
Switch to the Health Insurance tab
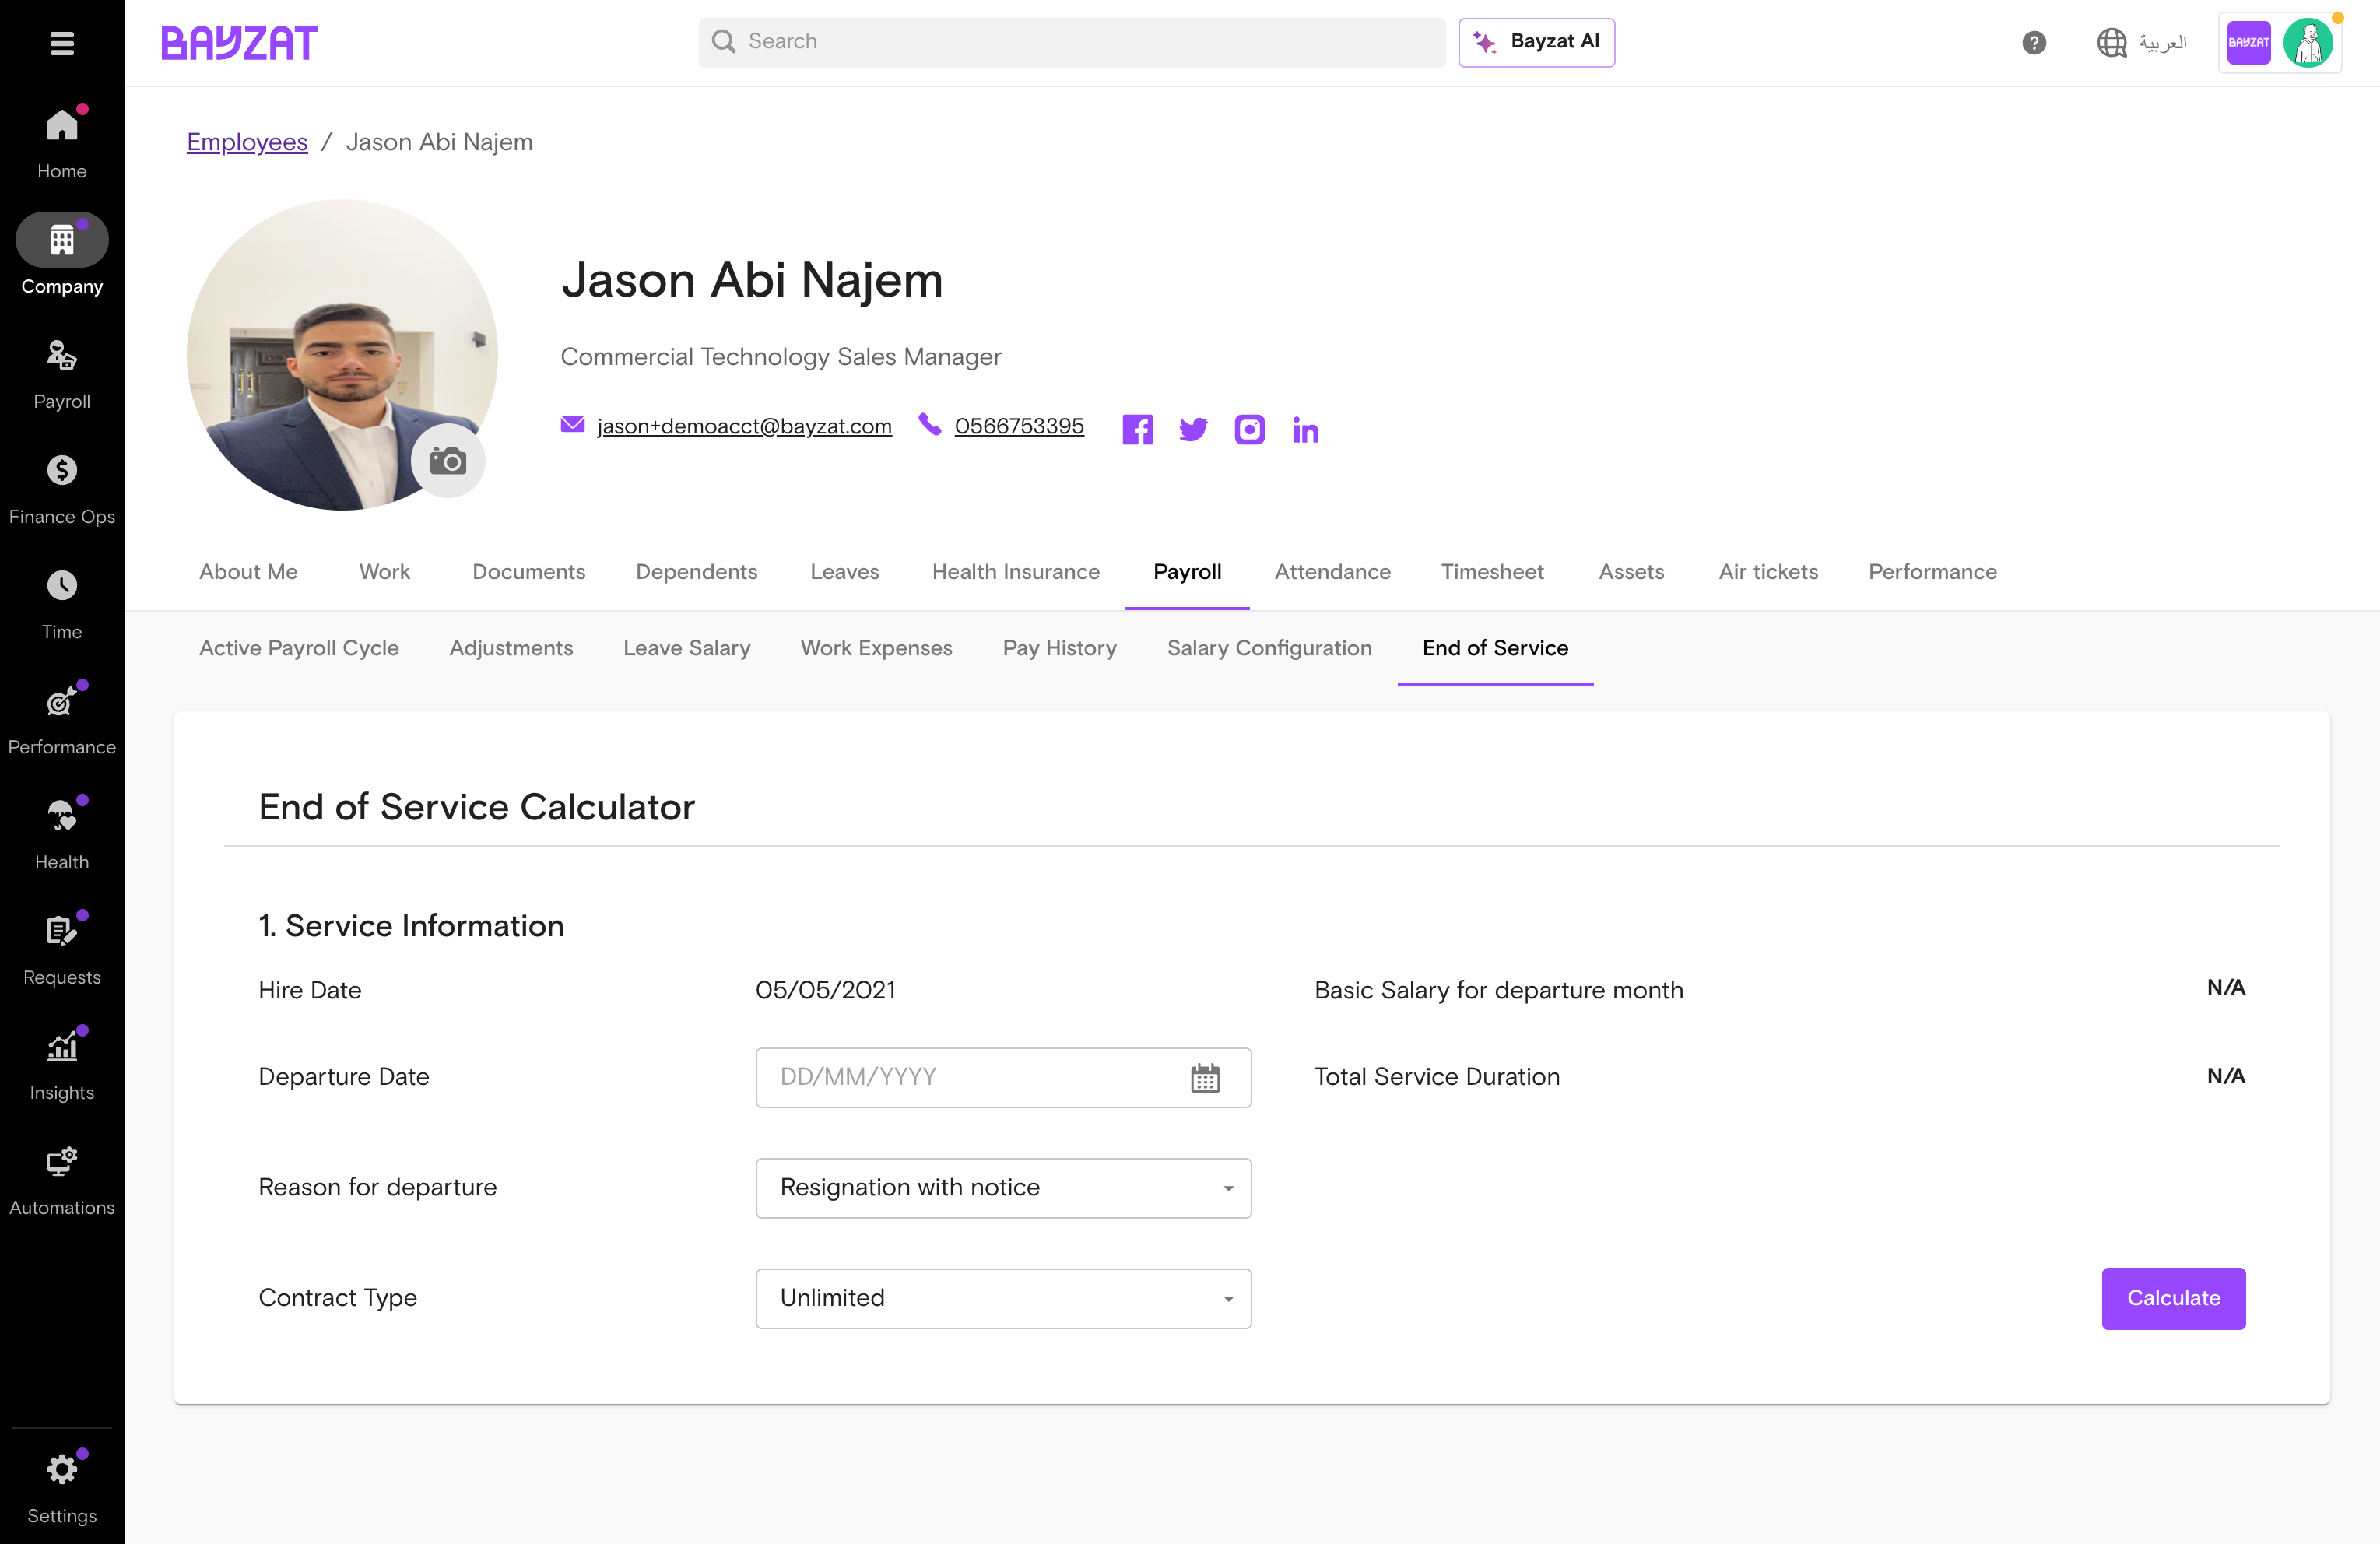point(1015,572)
